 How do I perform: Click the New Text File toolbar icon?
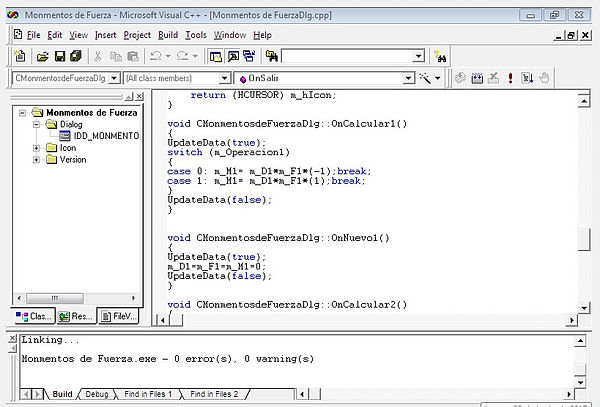(x=20, y=56)
